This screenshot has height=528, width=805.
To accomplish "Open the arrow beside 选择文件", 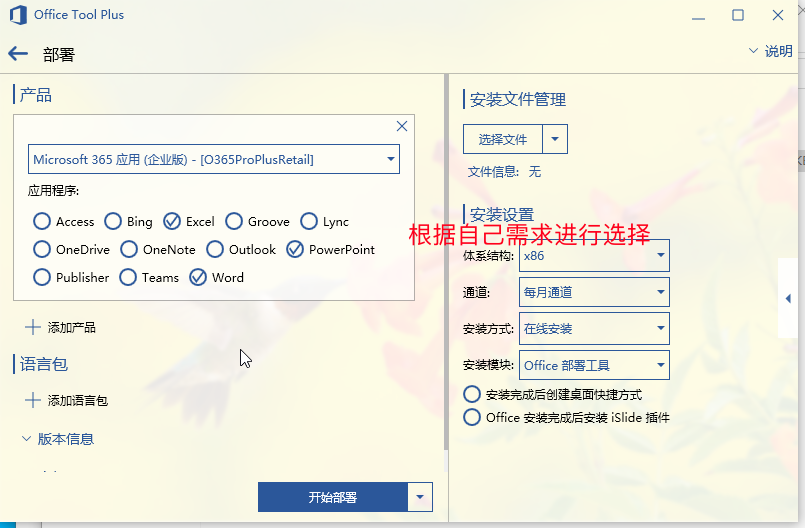I will point(555,139).
